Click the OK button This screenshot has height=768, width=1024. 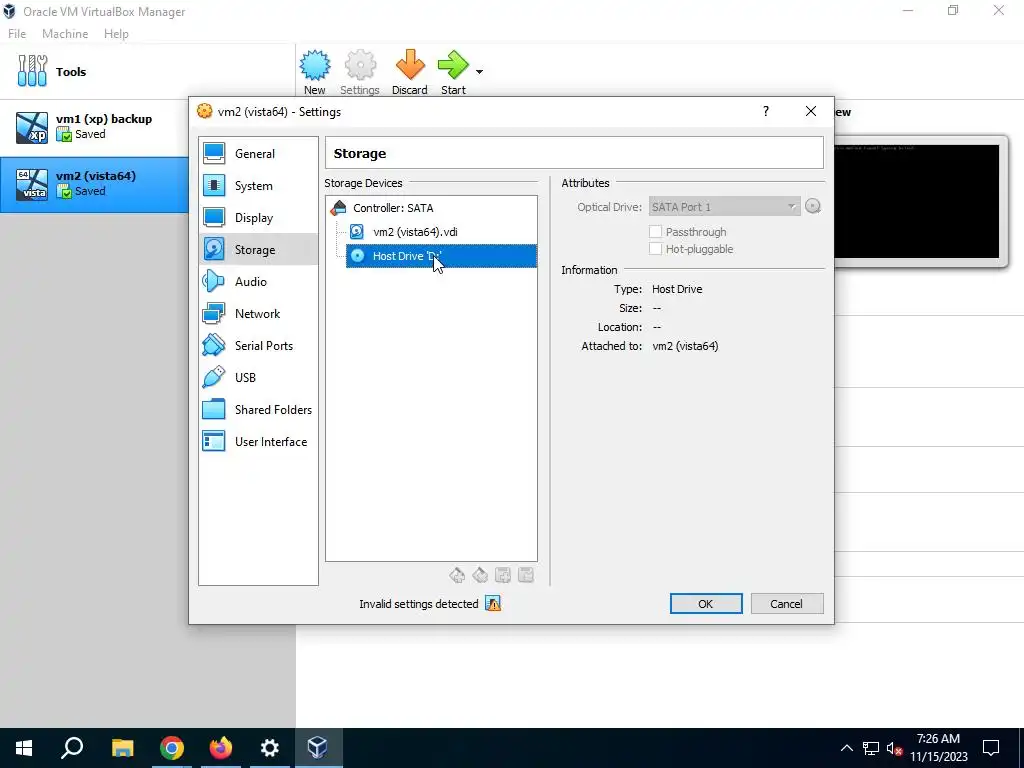tap(706, 604)
